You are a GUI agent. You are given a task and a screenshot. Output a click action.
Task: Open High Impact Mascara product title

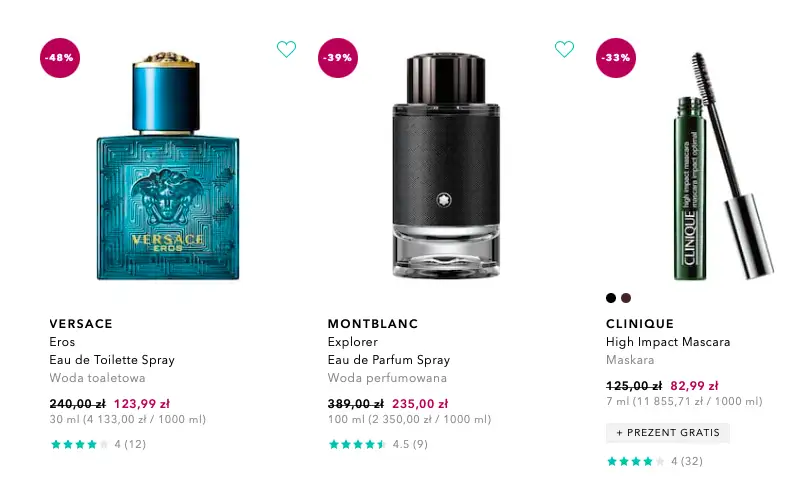668,342
